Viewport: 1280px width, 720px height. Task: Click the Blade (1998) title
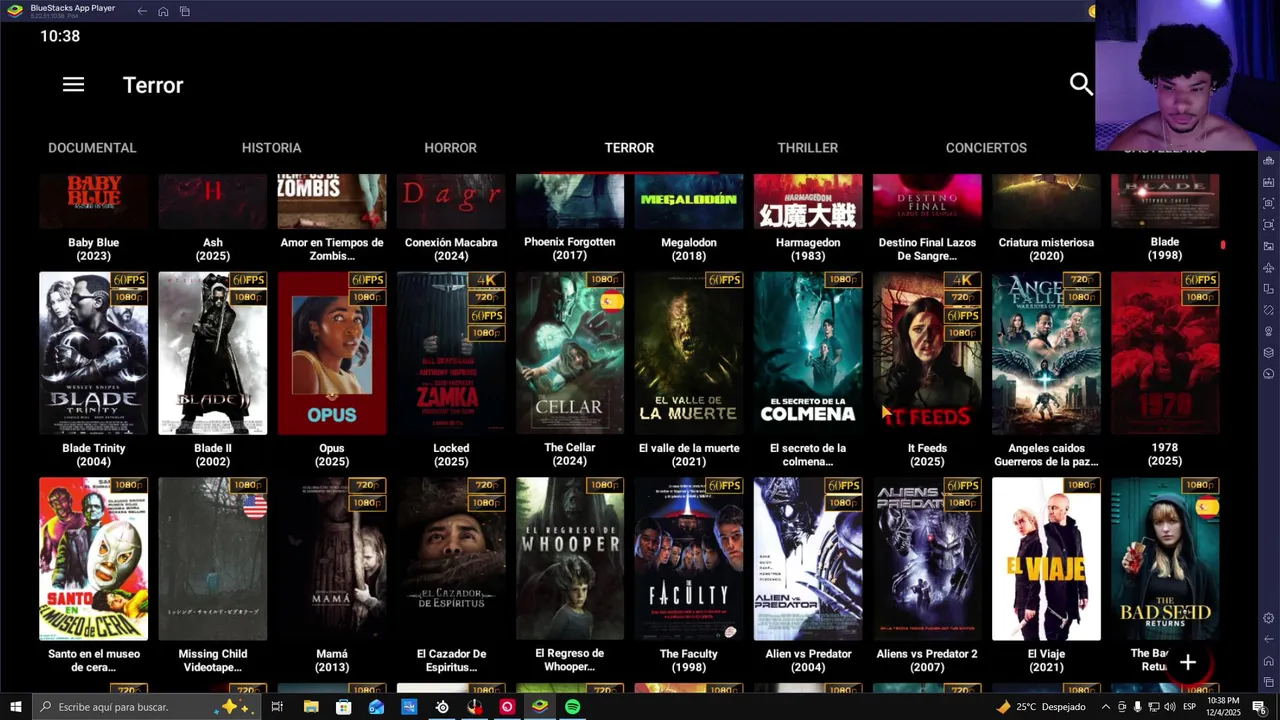click(x=1165, y=248)
